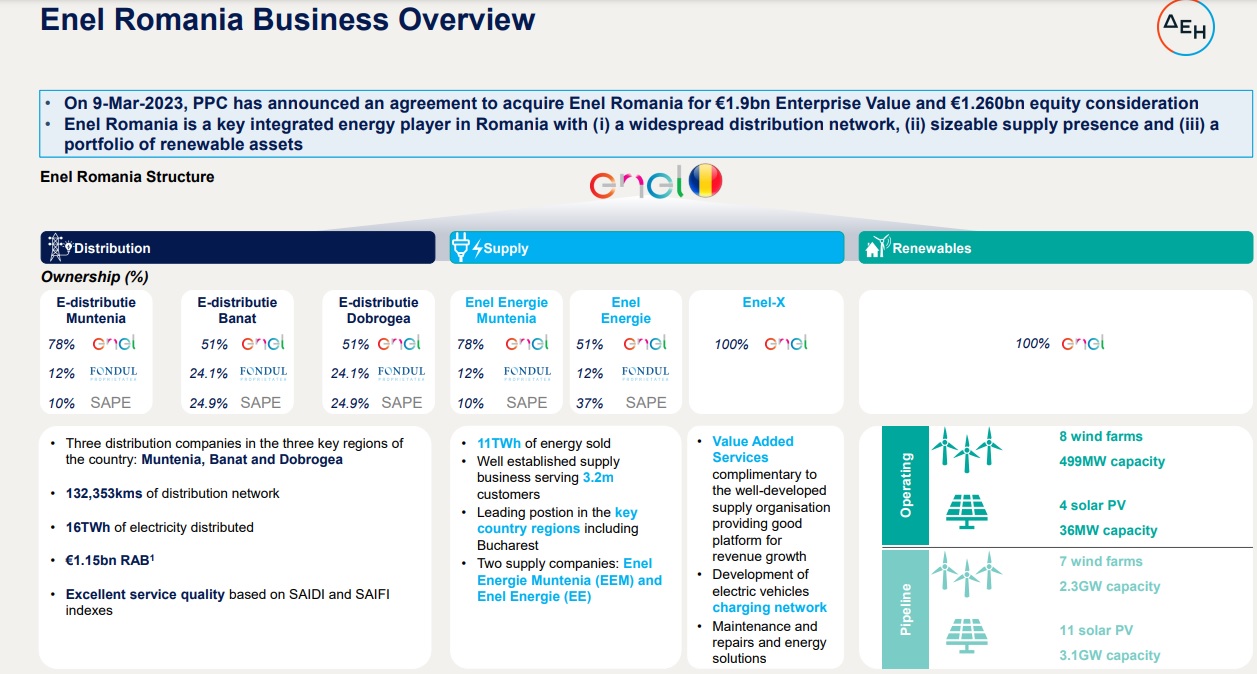Click the Enel-X card title
The height and width of the screenshot is (674, 1257).
point(763,302)
